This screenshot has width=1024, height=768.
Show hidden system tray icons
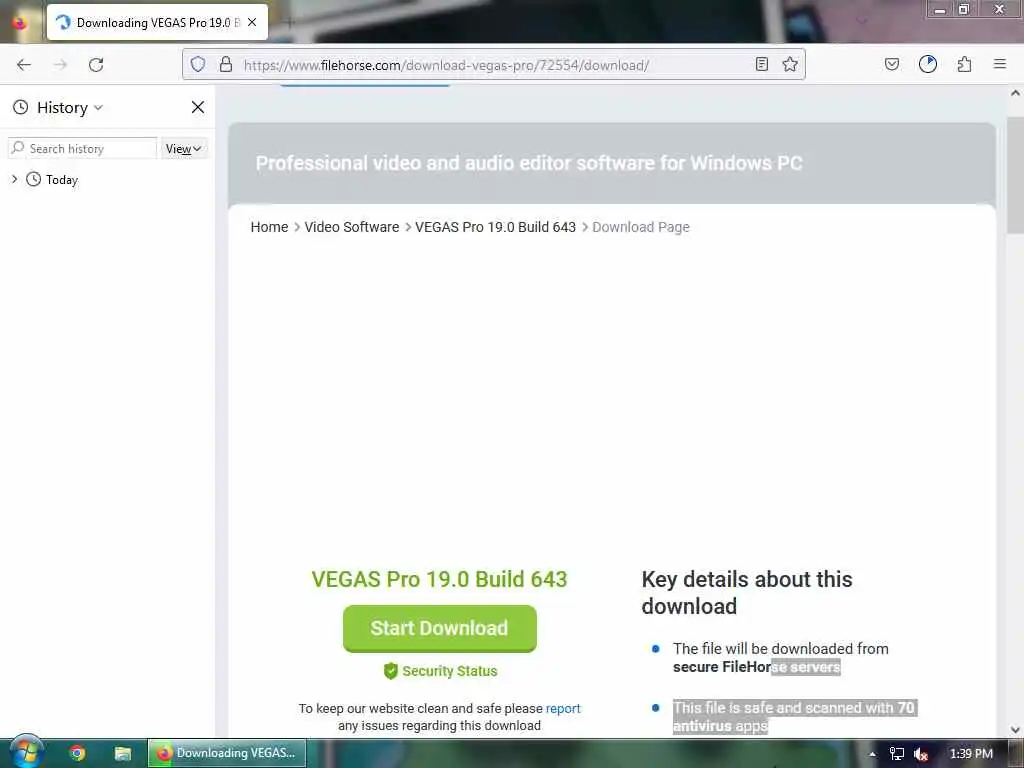[872, 754]
